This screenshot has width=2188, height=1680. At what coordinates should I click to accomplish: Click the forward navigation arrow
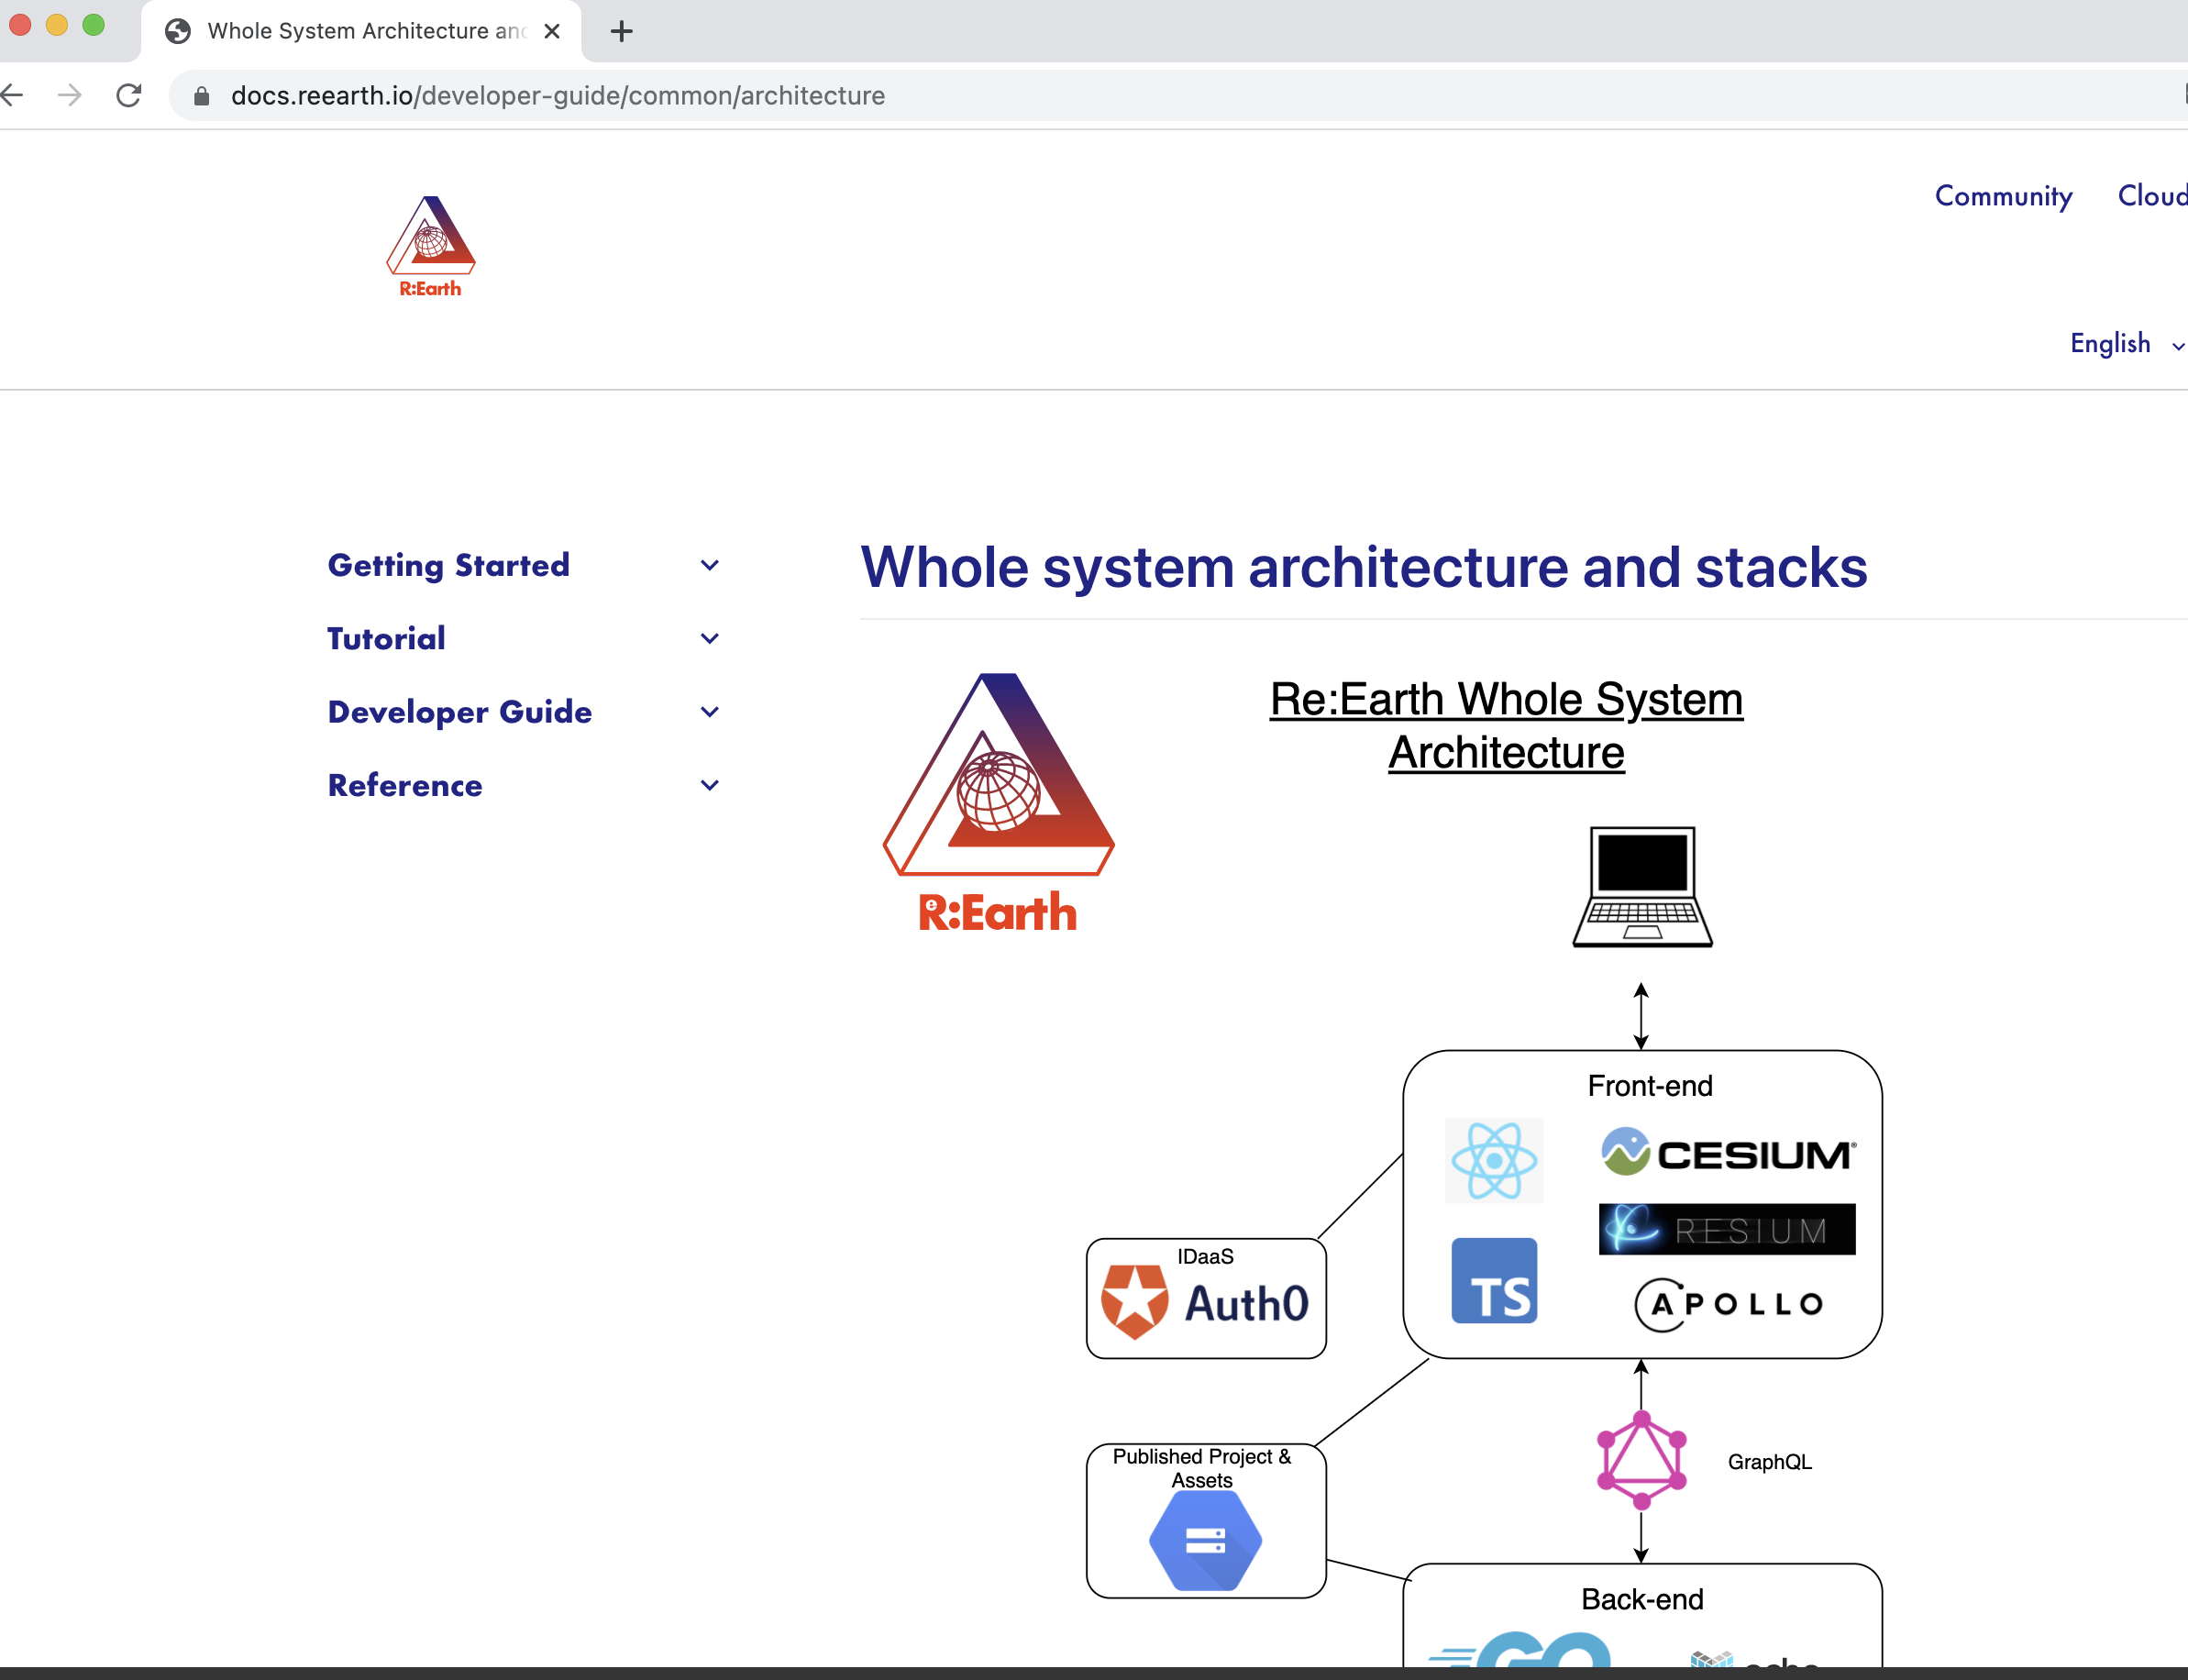pyautogui.click(x=70, y=96)
